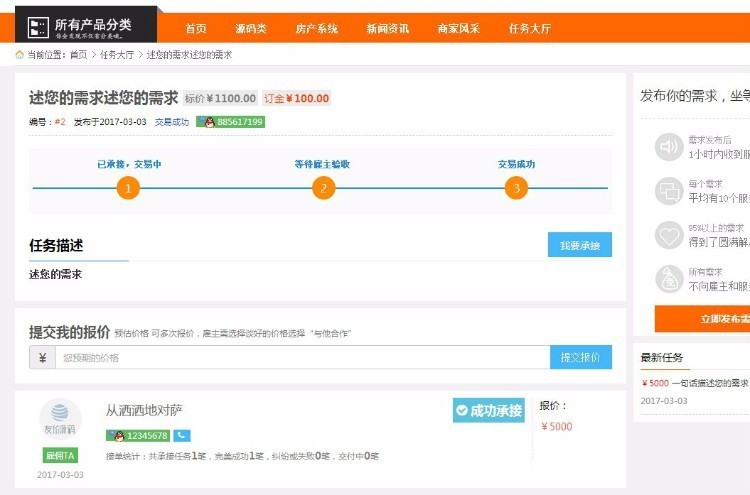Click the 交易成功 status link
This screenshot has height=495, width=750.
pos(172,122)
